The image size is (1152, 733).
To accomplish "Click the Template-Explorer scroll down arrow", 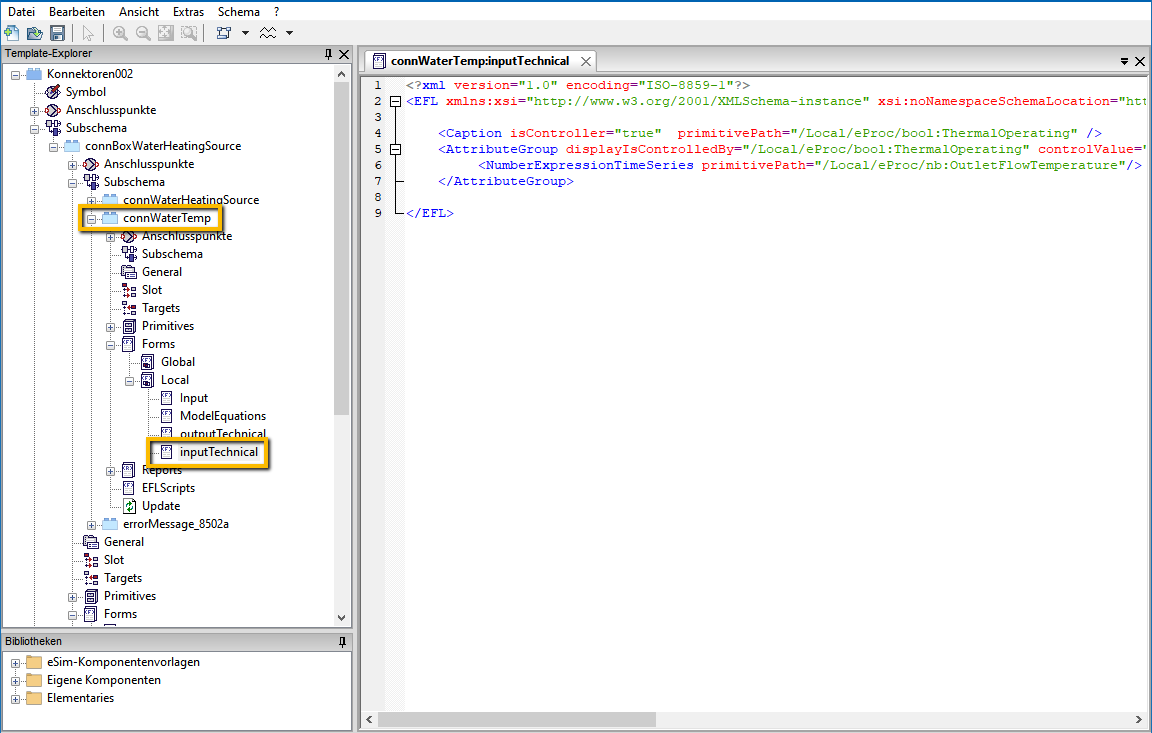I will (341, 618).
